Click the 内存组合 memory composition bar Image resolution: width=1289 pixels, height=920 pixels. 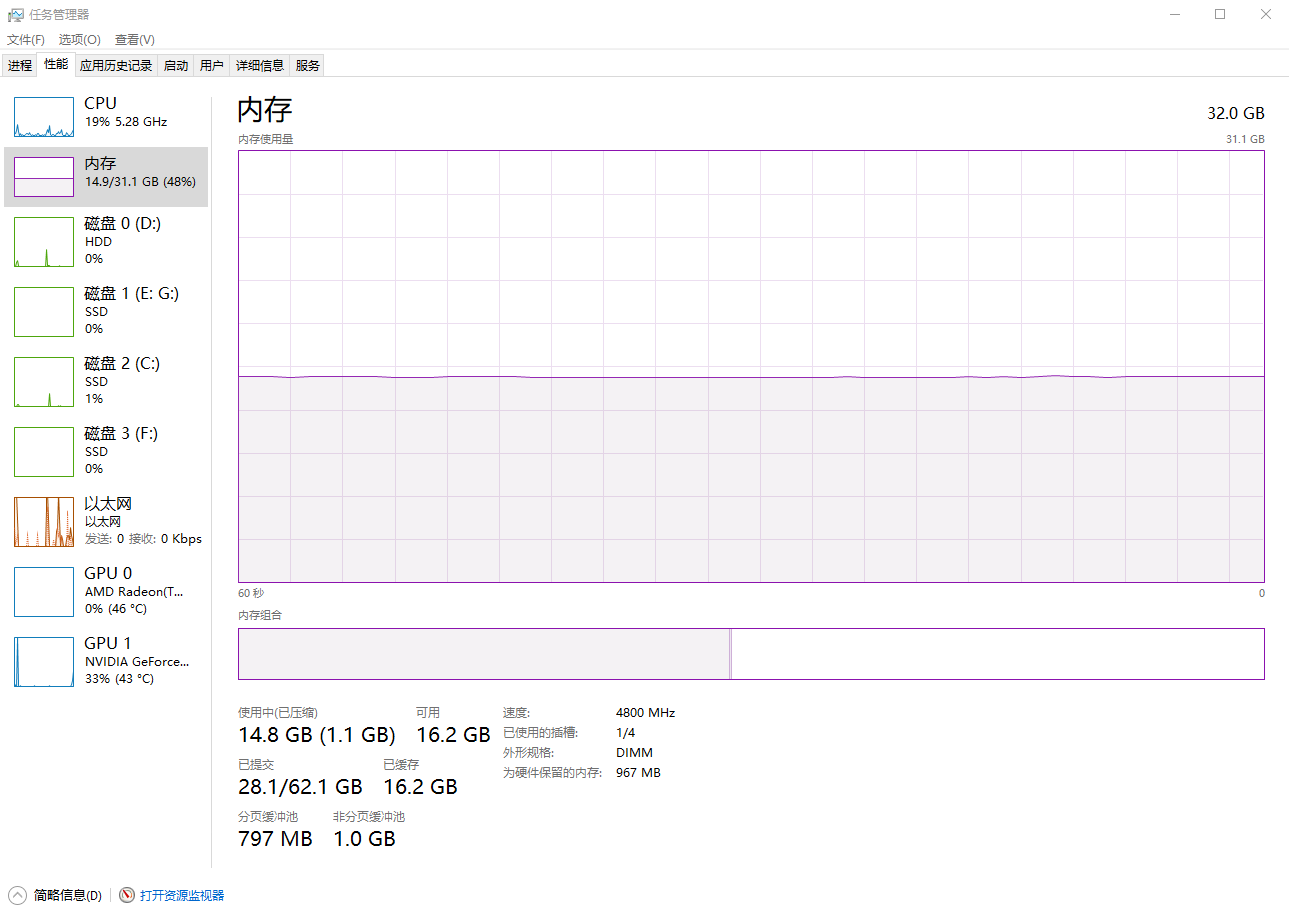coord(750,653)
